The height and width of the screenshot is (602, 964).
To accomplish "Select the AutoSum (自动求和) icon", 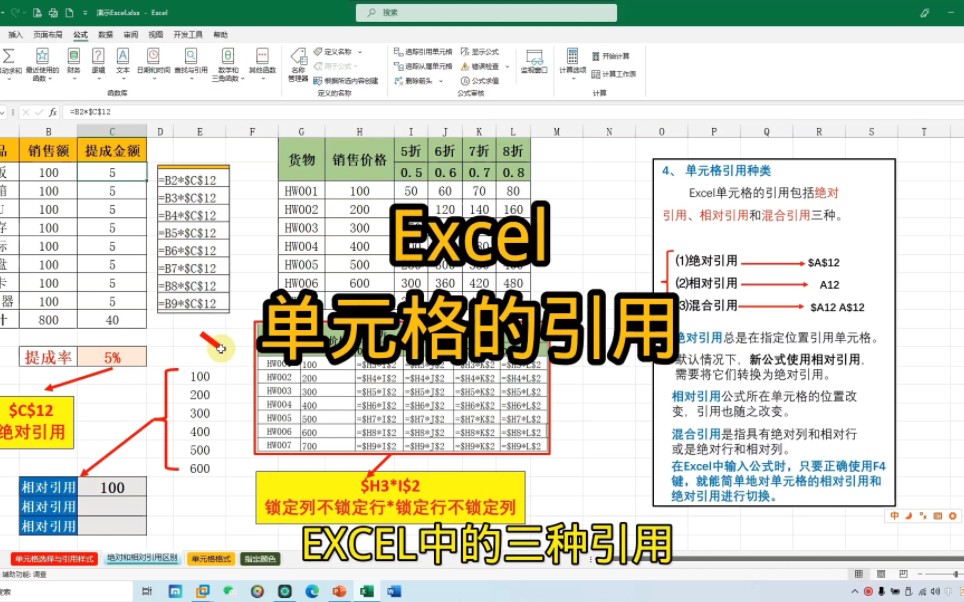I will pos(7,58).
